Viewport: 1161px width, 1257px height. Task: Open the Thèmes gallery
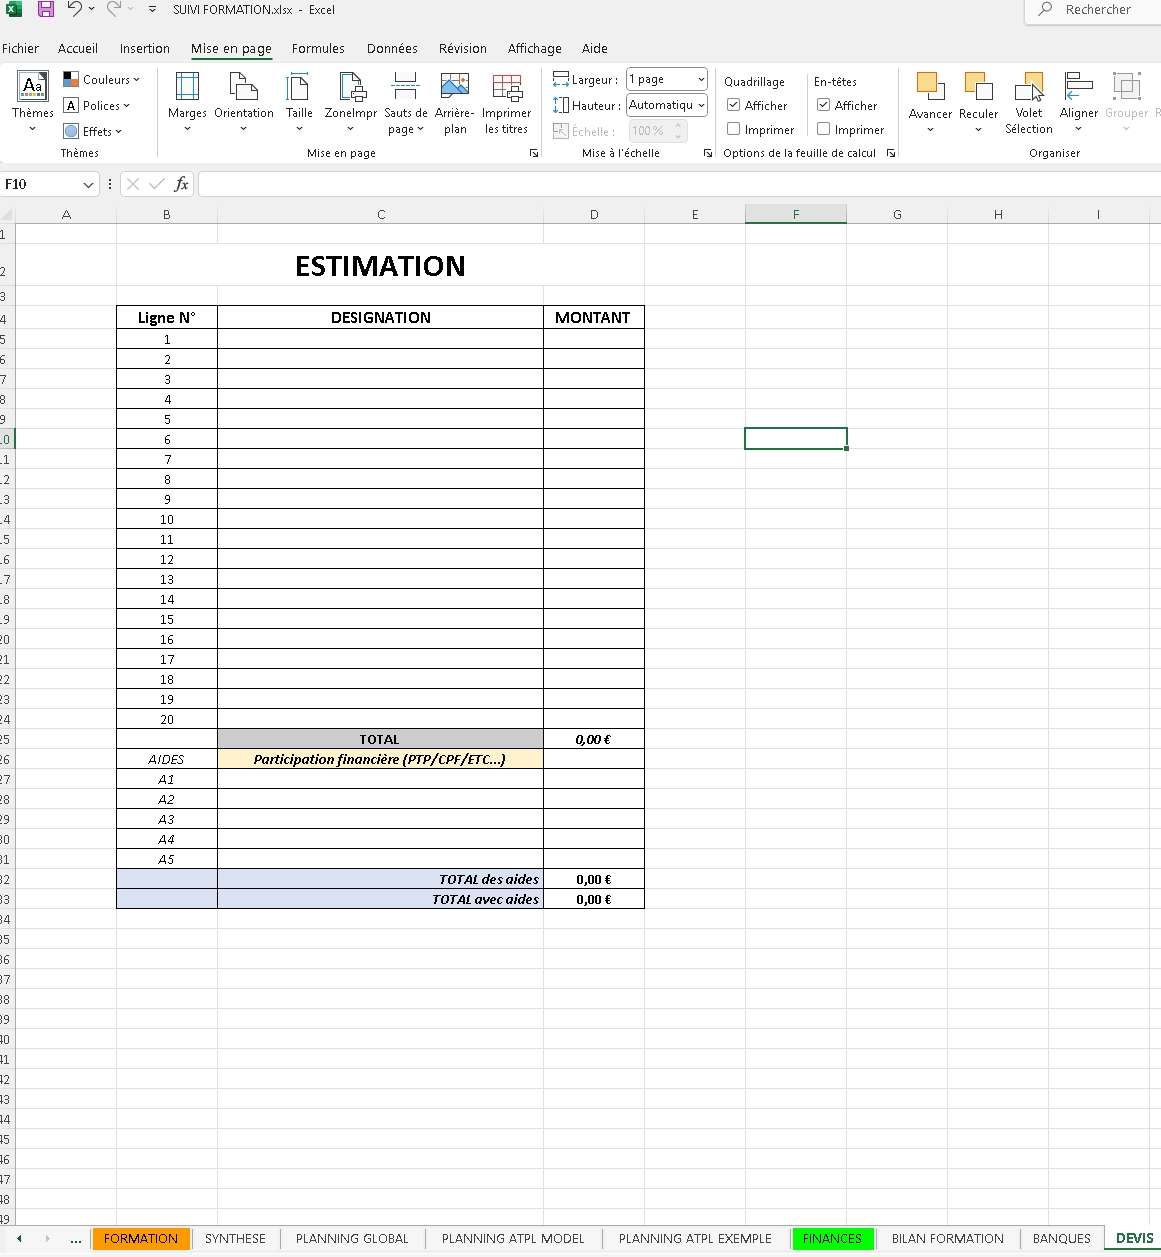pyautogui.click(x=33, y=102)
